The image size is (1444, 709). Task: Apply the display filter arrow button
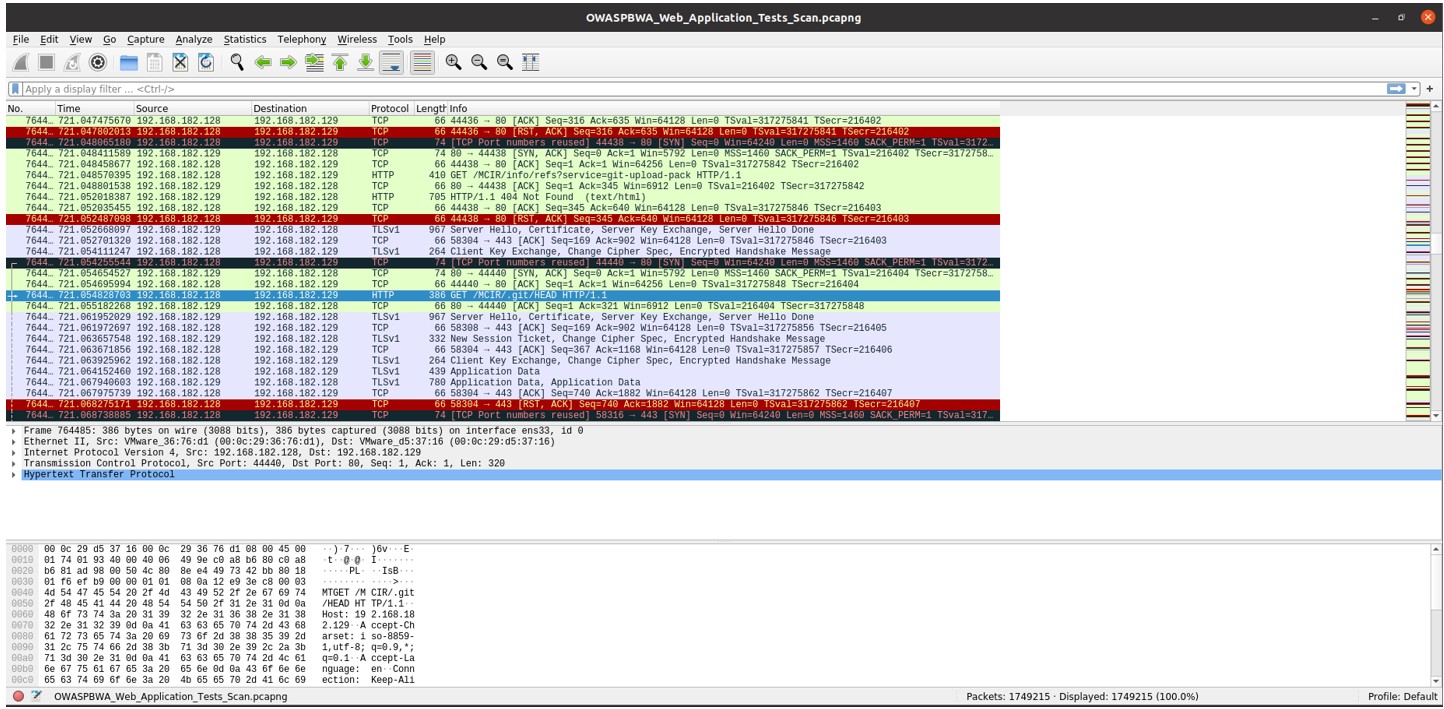1396,89
